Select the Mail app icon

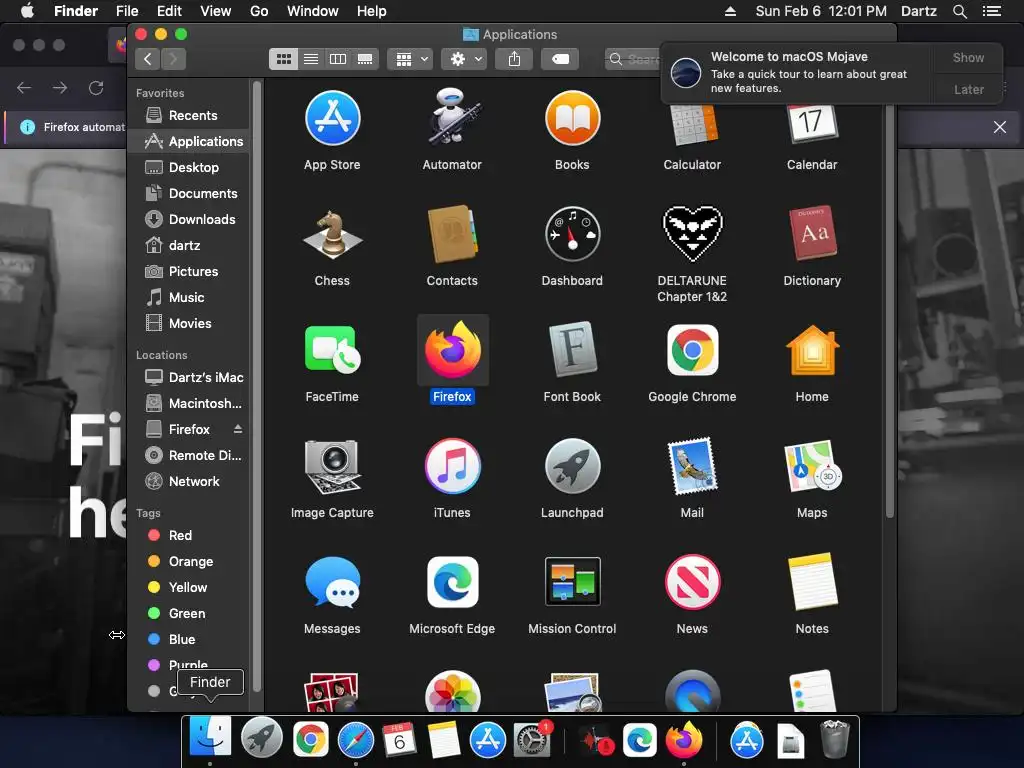[692, 466]
